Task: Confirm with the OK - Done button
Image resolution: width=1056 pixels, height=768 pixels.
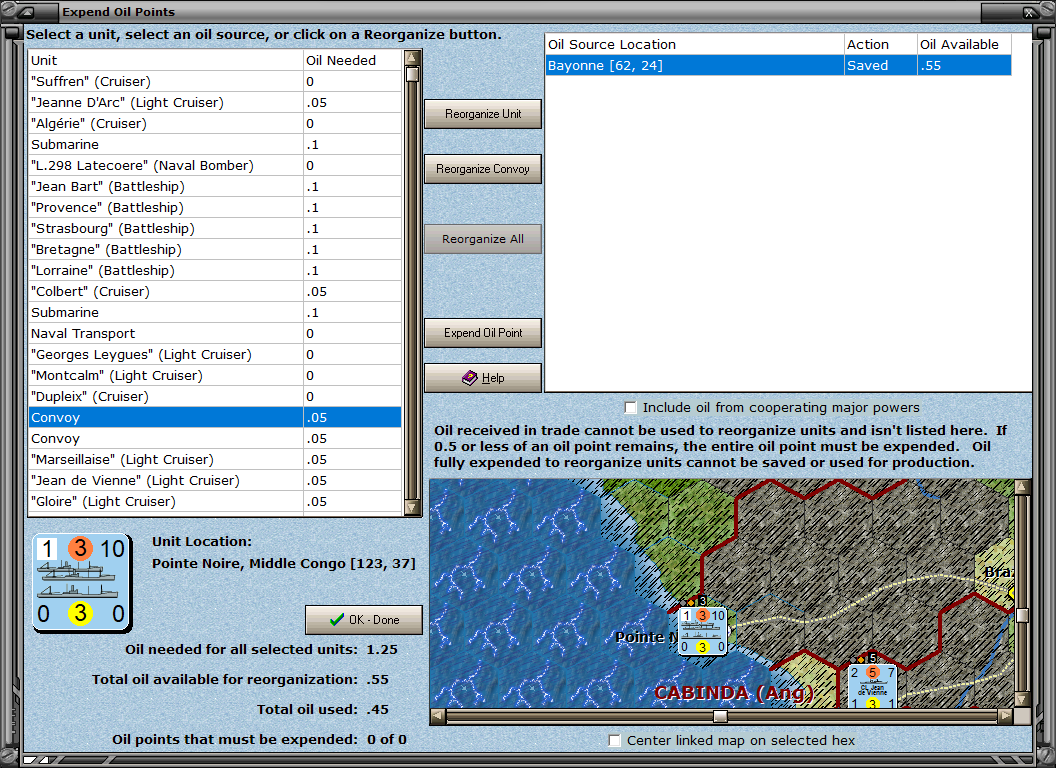Action: 364,620
